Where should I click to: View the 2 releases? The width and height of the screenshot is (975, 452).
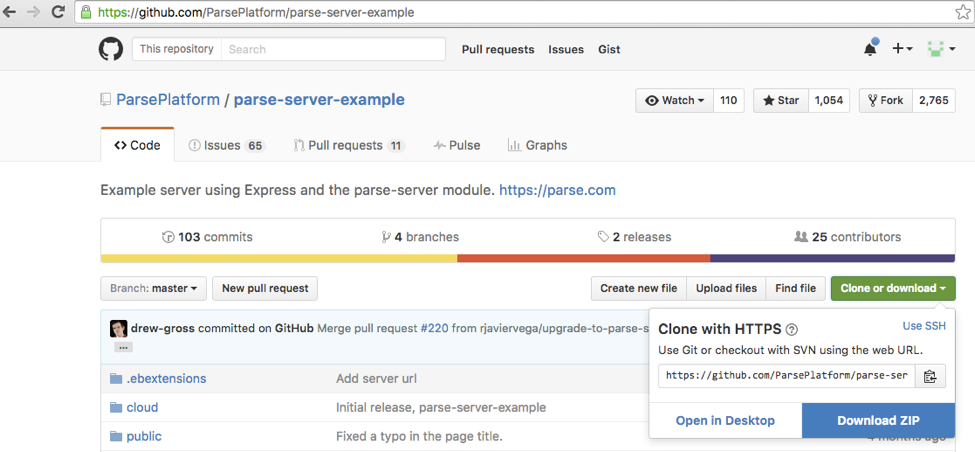(x=634, y=237)
